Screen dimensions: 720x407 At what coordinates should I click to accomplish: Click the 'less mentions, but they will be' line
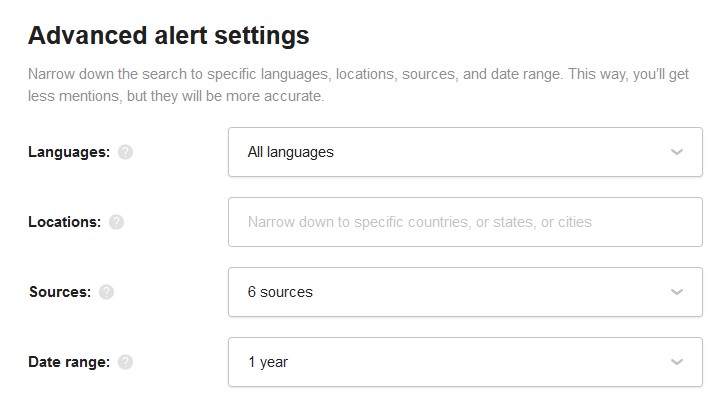coord(176,96)
